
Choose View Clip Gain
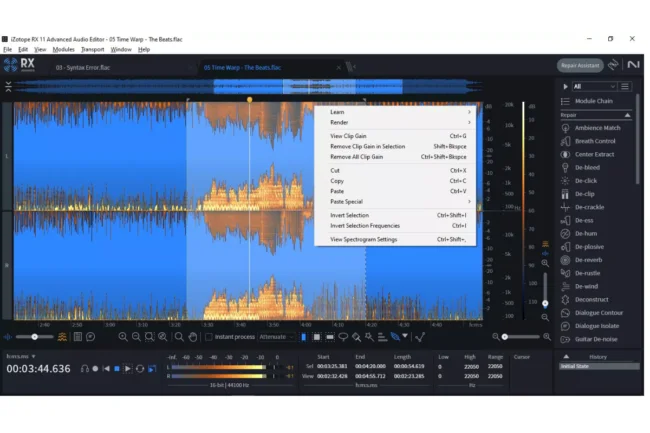(395, 136)
